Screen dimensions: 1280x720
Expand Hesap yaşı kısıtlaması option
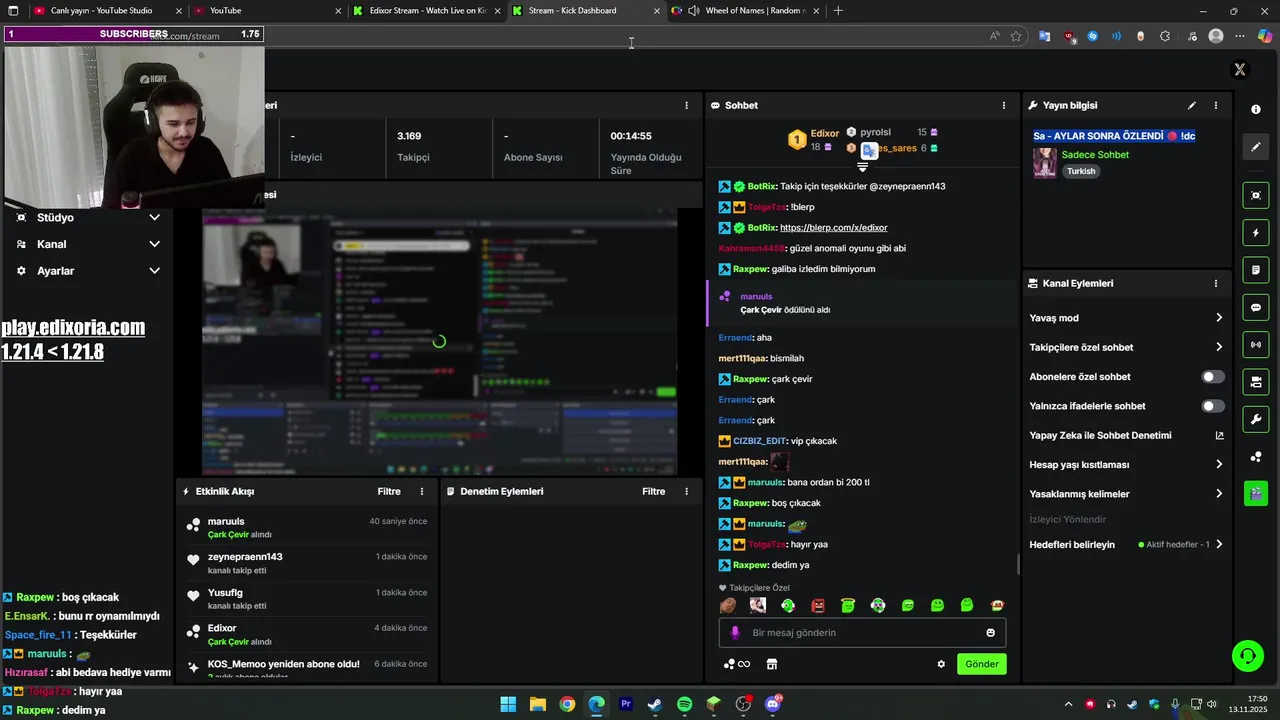click(1219, 464)
